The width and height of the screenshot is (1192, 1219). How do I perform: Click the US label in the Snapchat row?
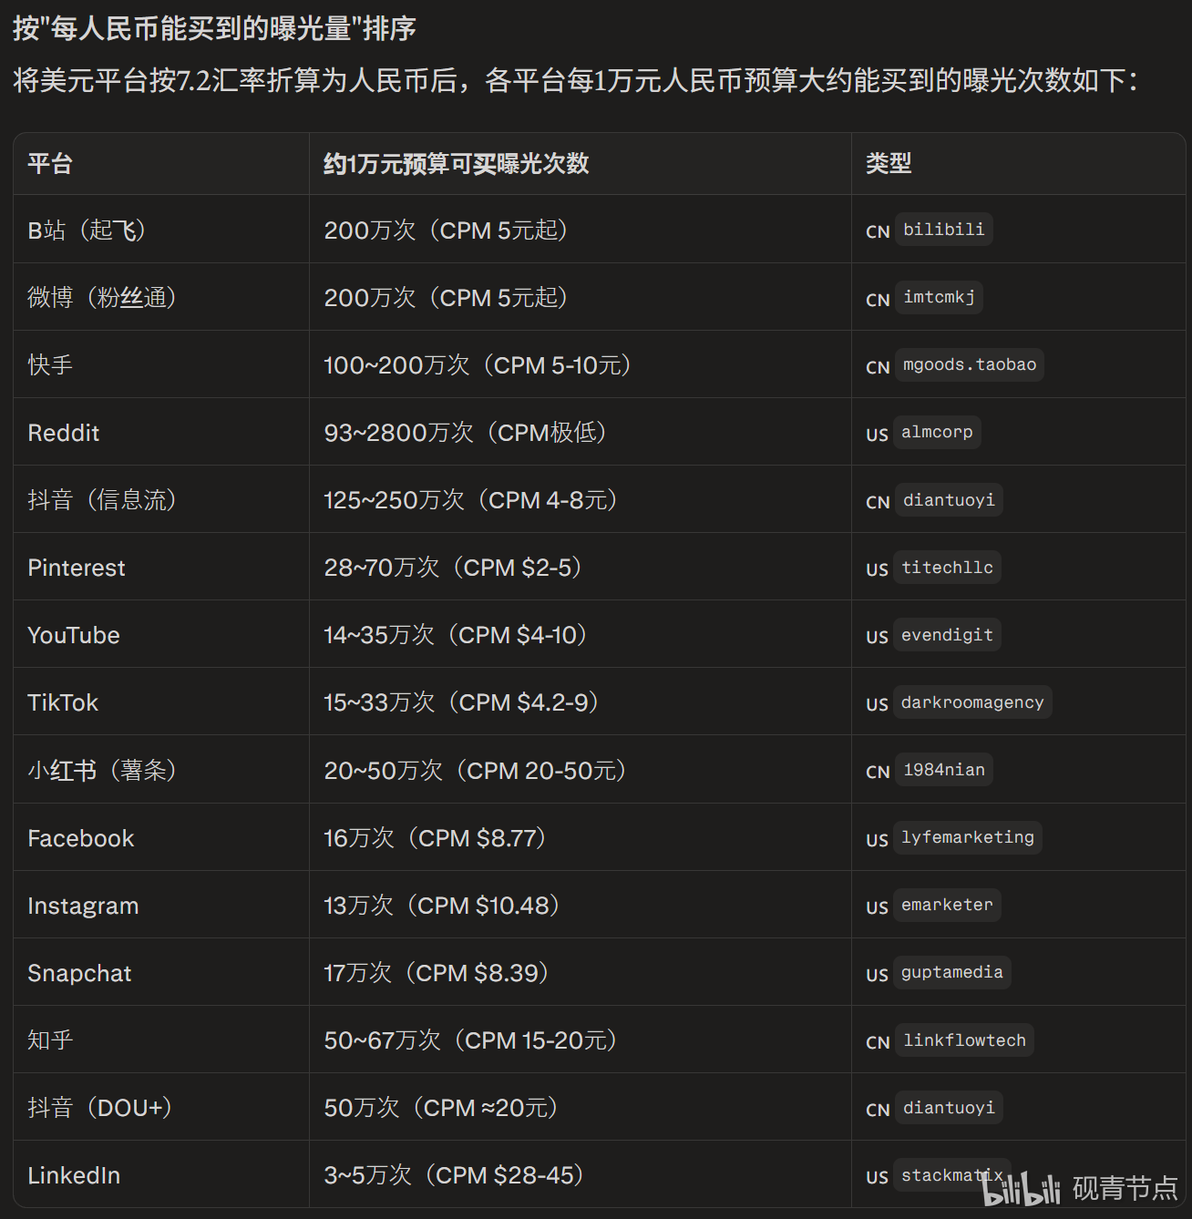click(877, 974)
